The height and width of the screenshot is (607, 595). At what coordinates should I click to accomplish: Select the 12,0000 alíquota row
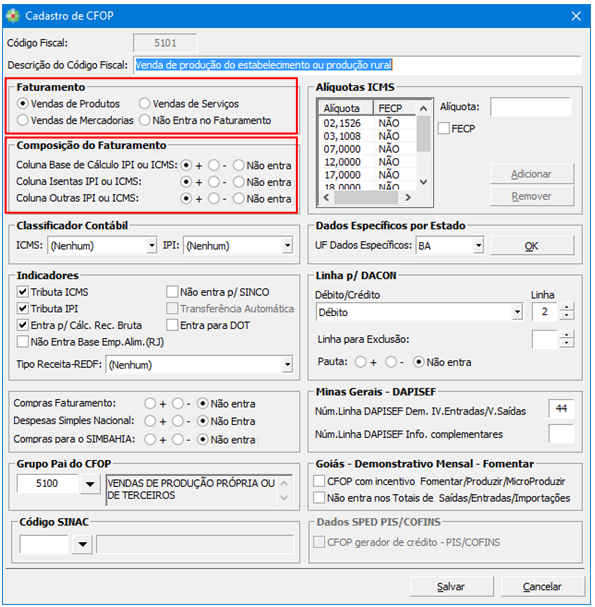tap(368, 162)
